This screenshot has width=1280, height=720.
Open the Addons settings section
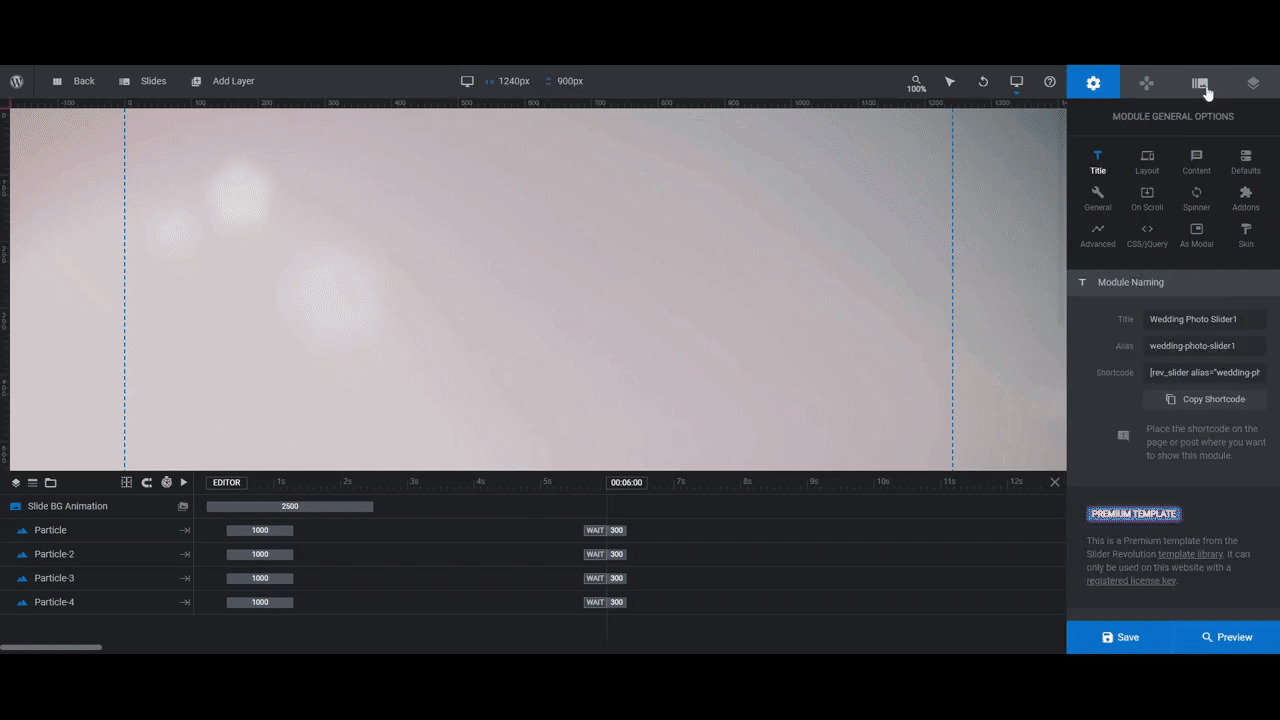click(x=1246, y=199)
